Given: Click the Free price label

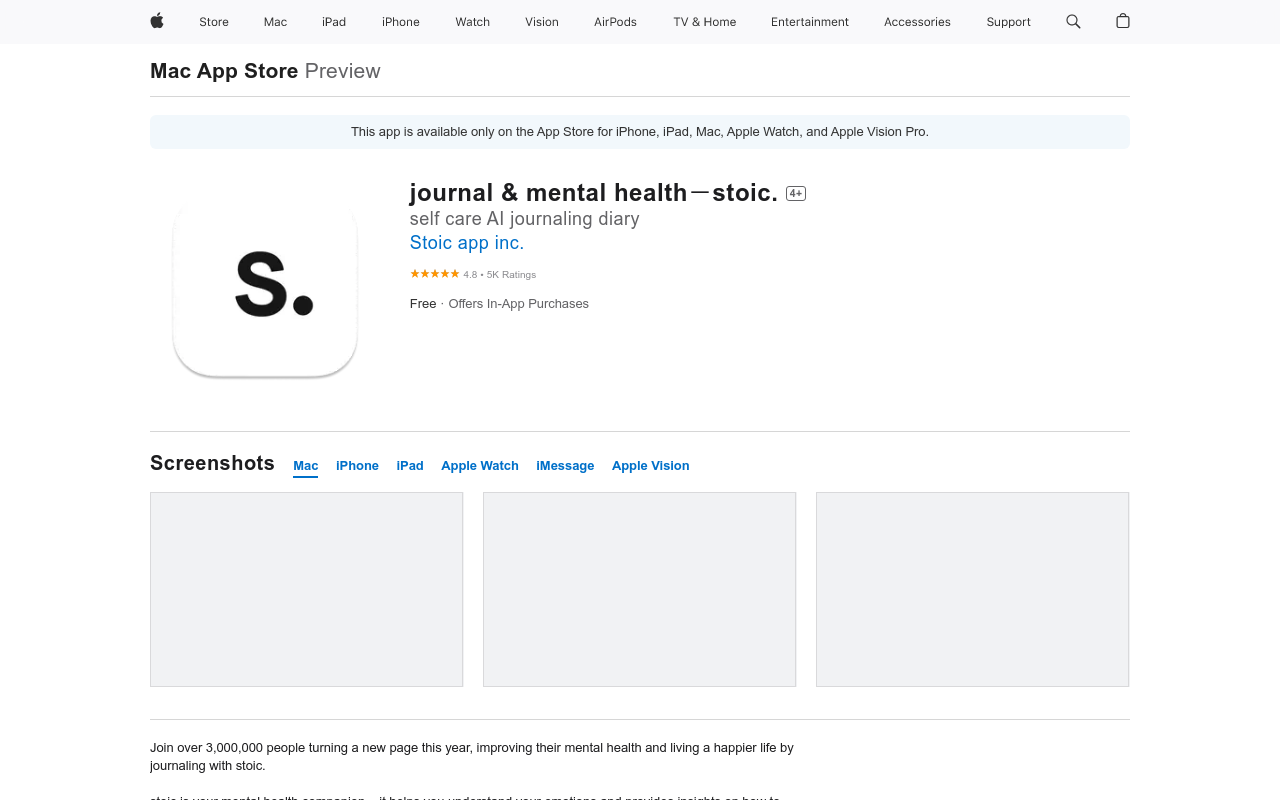Looking at the screenshot, I should (x=423, y=304).
